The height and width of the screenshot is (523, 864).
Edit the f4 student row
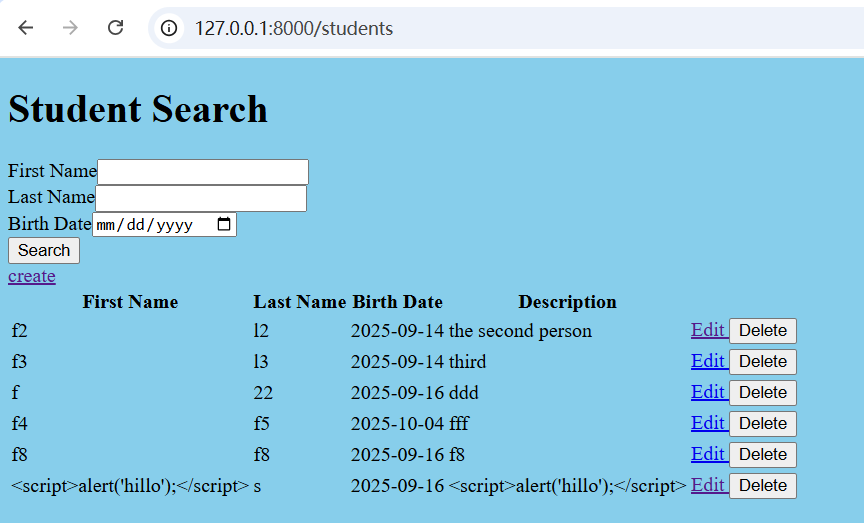click(x=709, y=423)
